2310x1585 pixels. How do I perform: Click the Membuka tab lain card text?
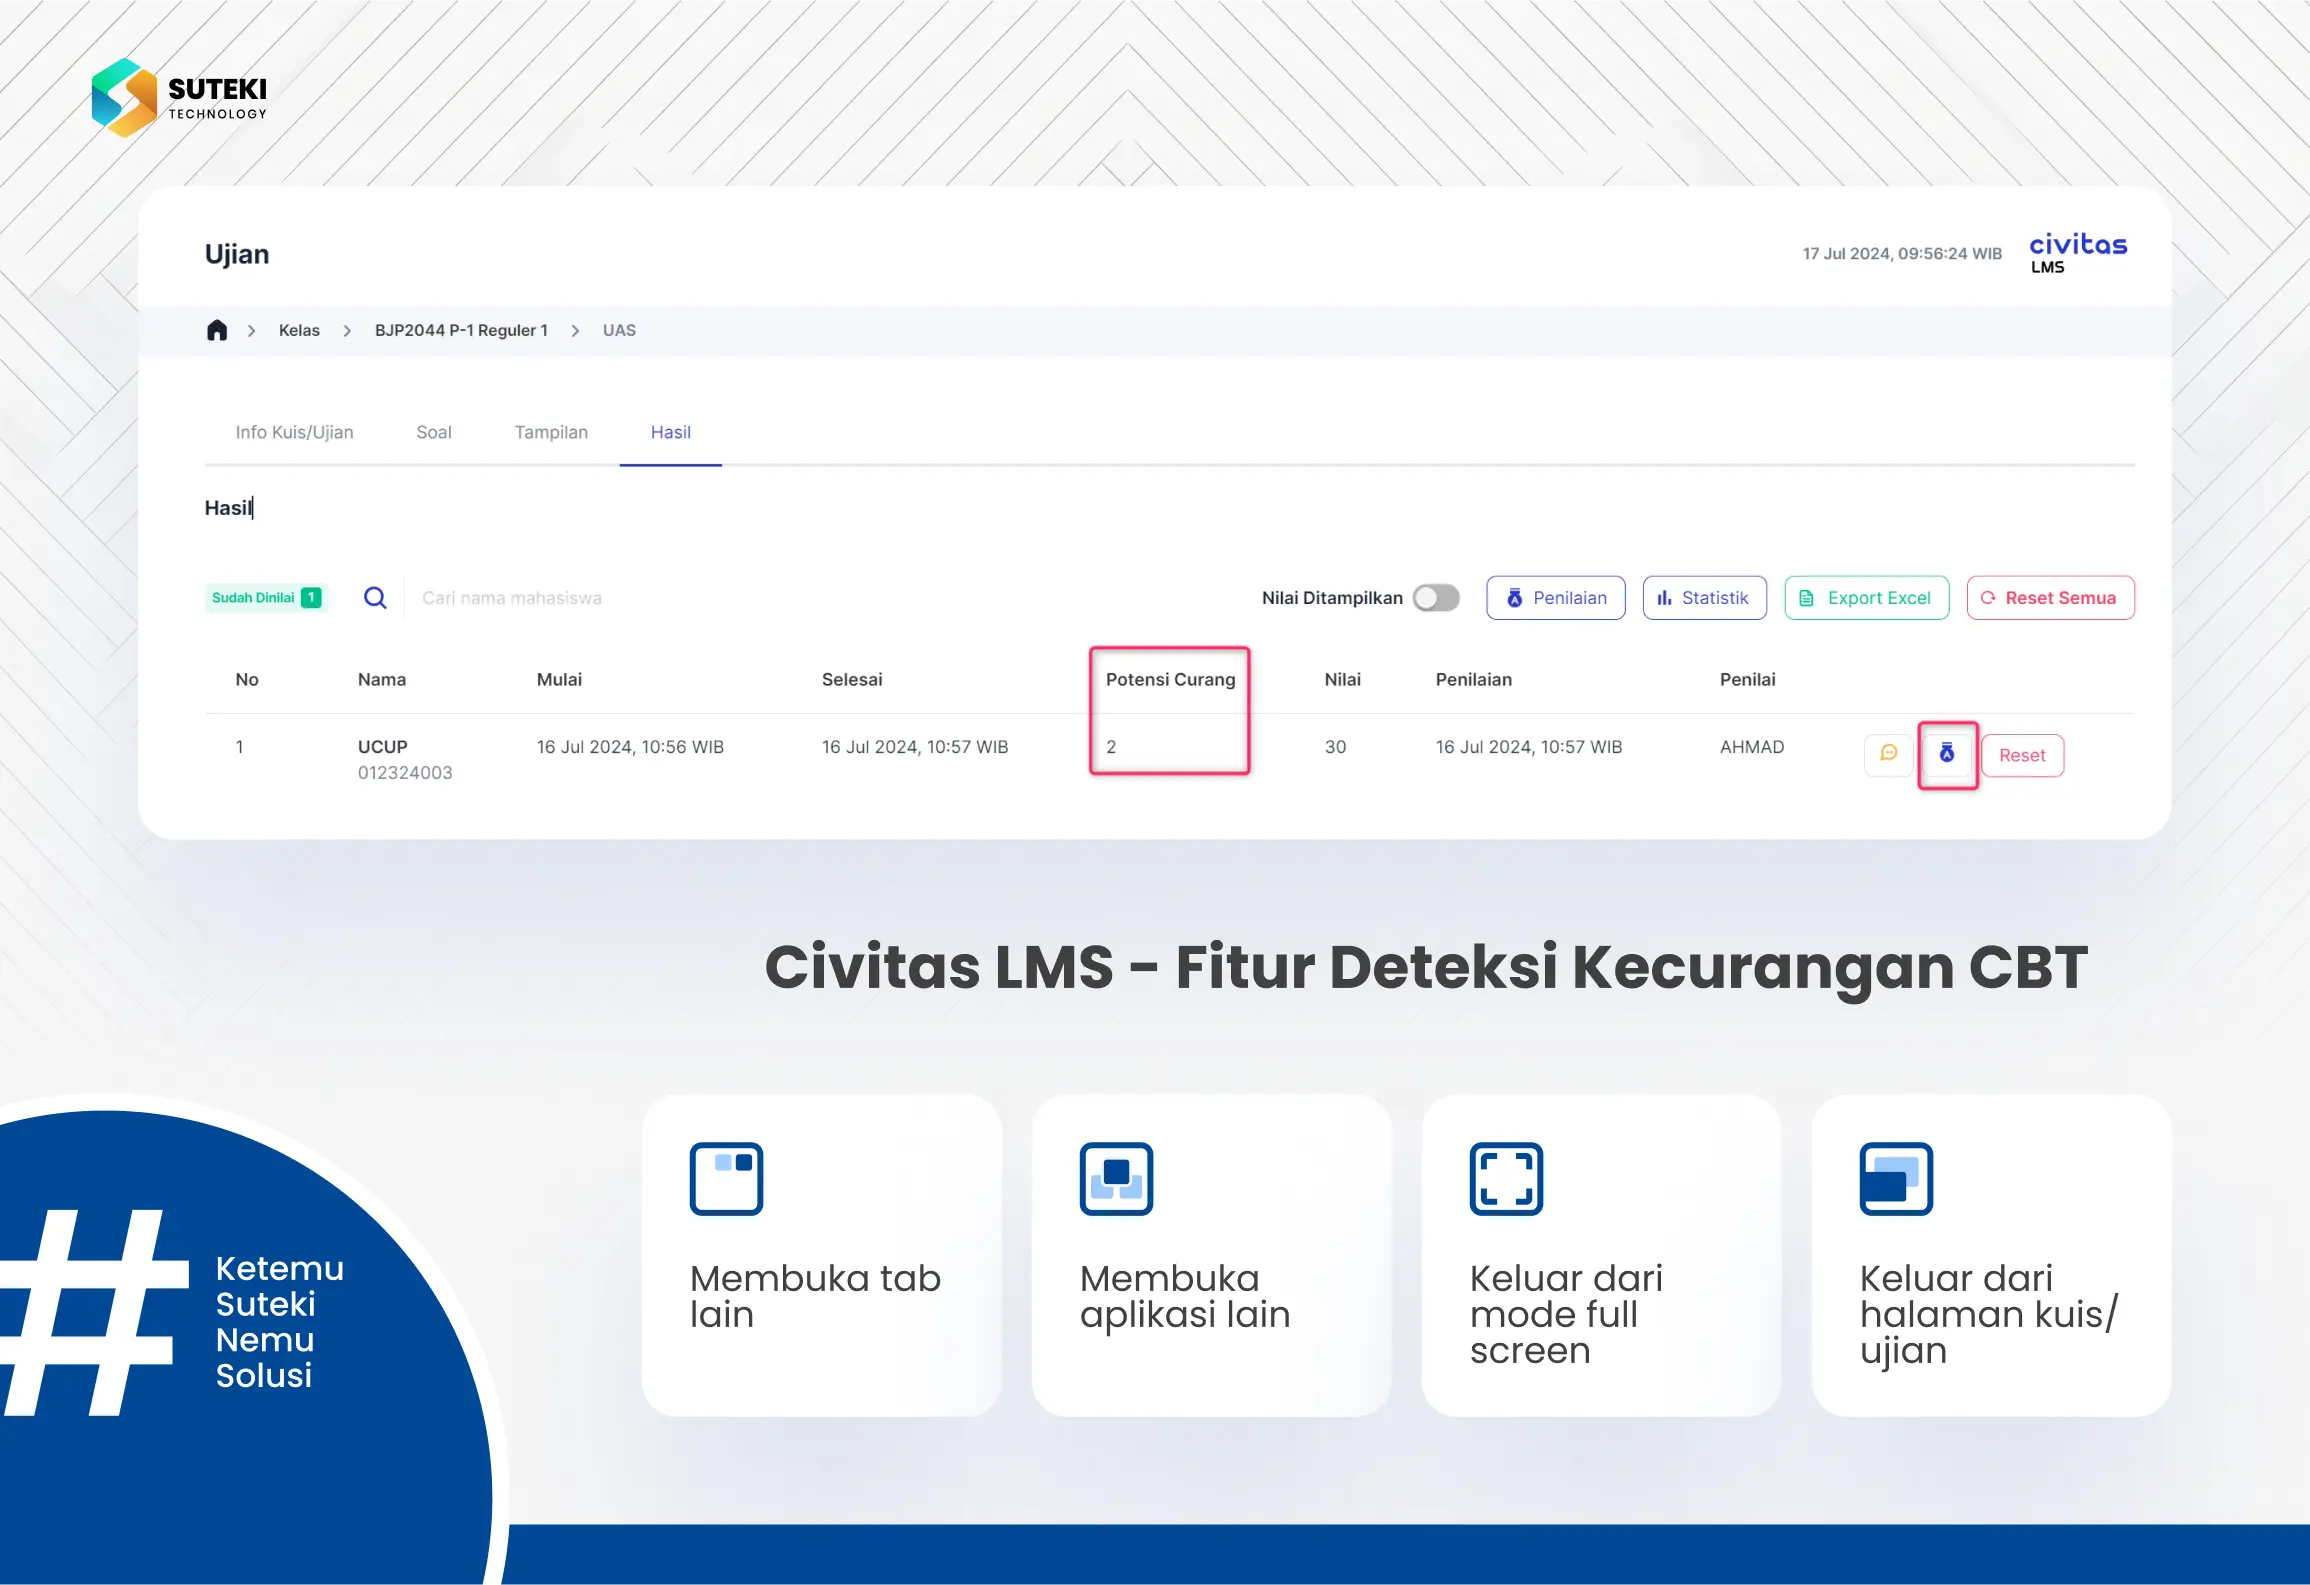tap(816, 1296)
